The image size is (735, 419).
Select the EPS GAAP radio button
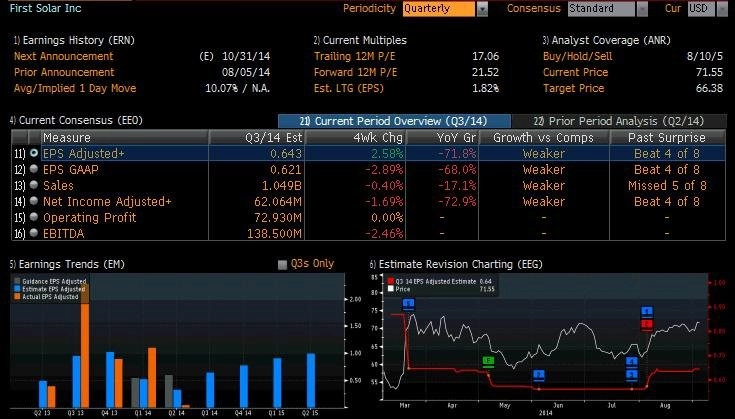(x=34, y=169)
